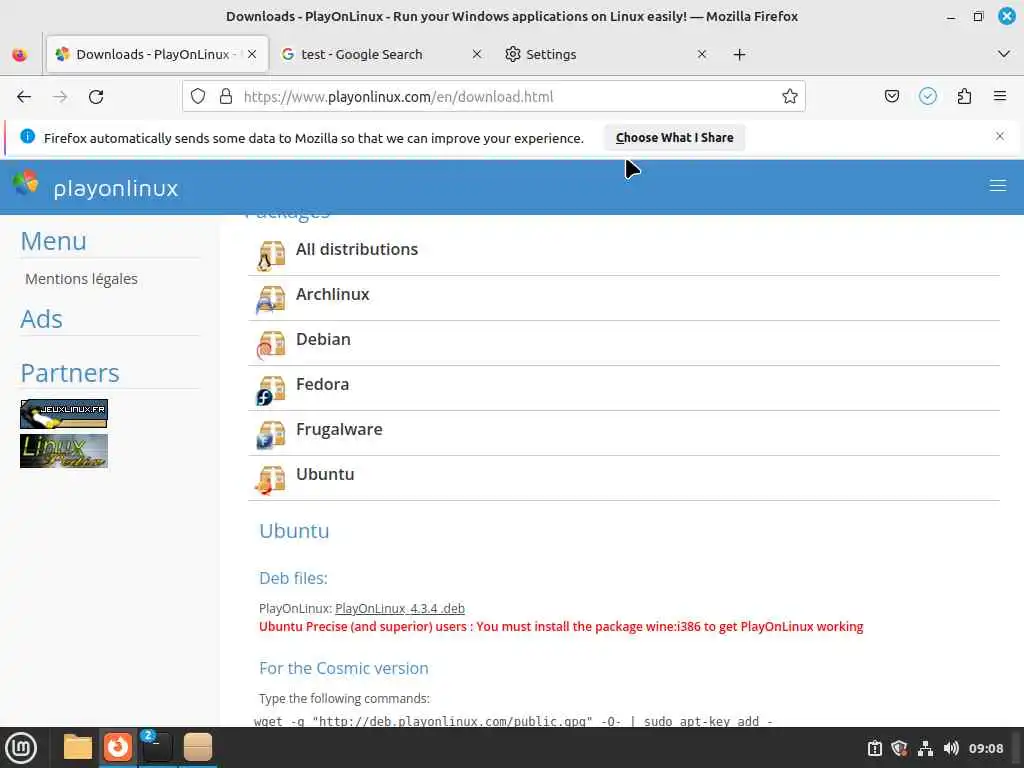The height and width of the screenshot is (768, 1024).
Task: Click the Ubuntu package box icon
Action: click(x=271, y=480)
